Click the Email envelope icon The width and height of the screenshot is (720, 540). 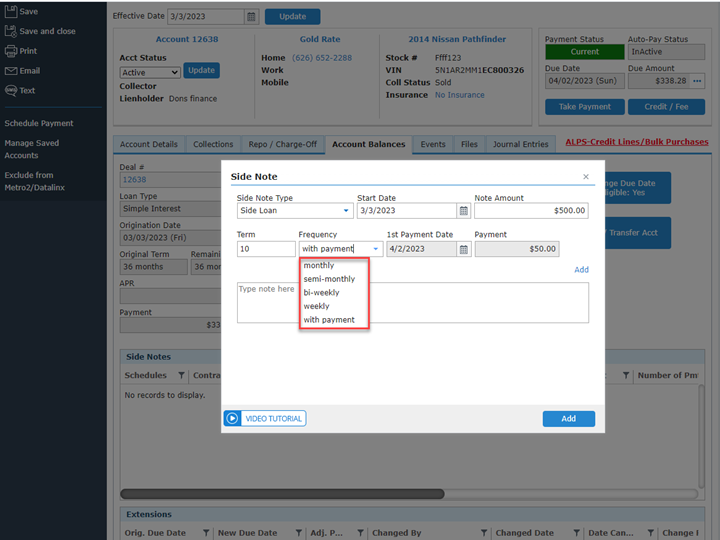coord(11,71)
